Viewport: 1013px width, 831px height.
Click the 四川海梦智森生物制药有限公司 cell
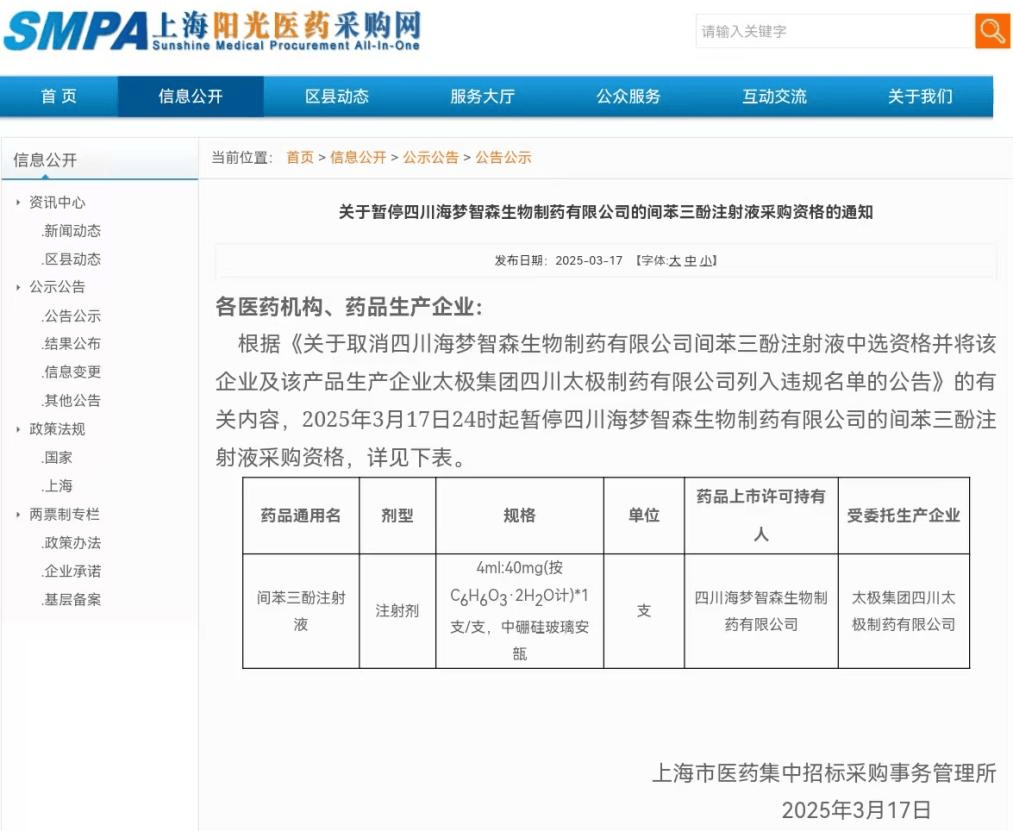(x=761, y=611)
